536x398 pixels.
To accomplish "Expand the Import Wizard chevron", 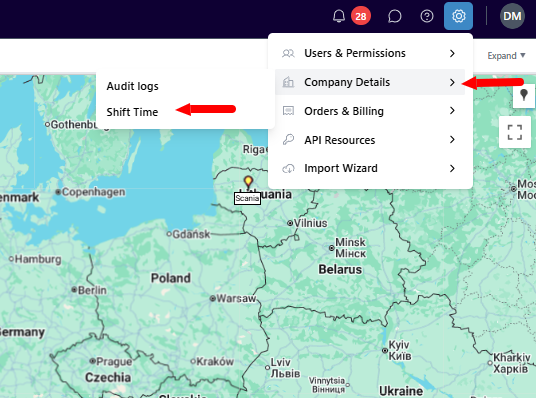I will [x=452, y=168].
